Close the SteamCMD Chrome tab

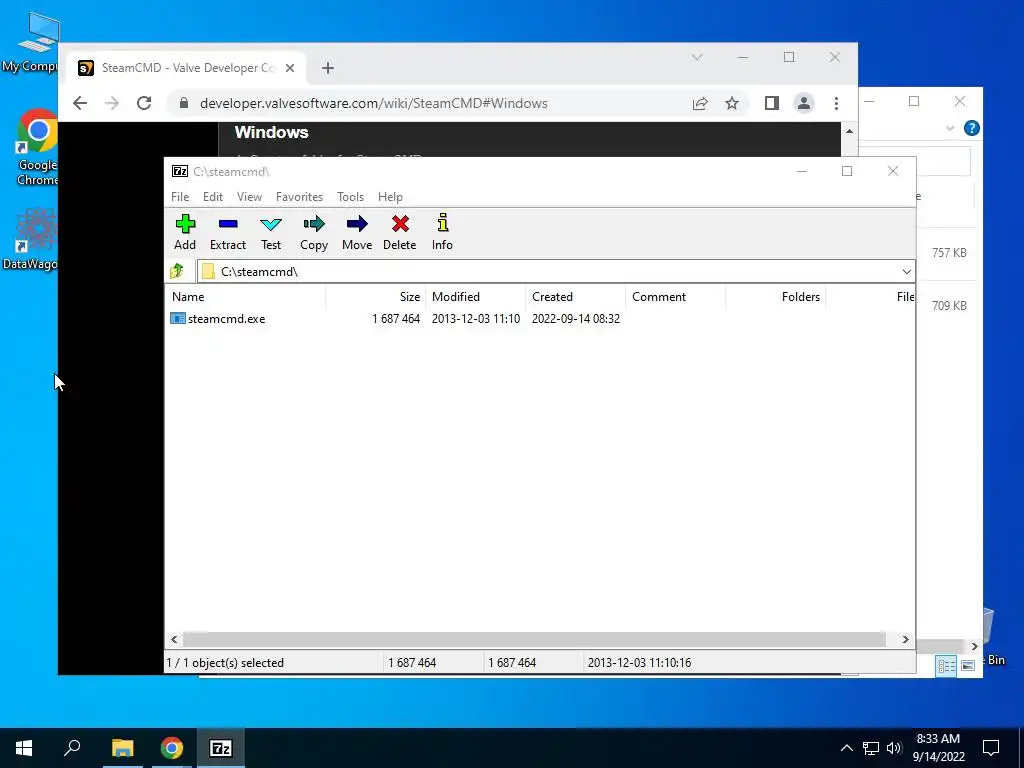290,68
